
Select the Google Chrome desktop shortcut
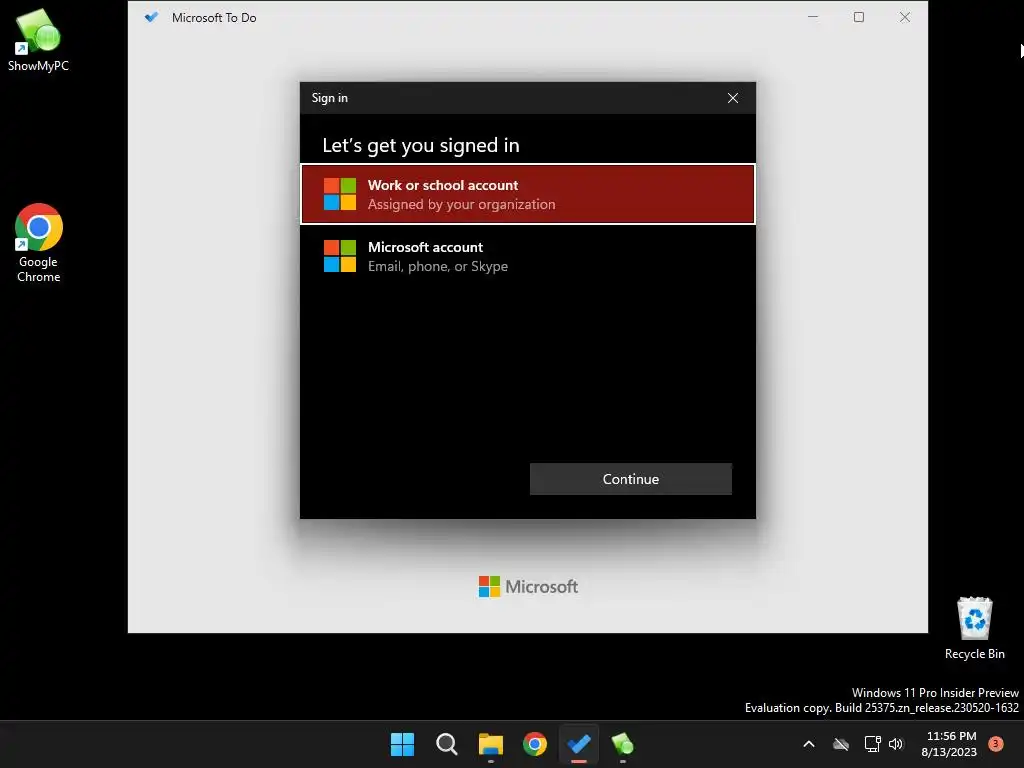point(39,243)
